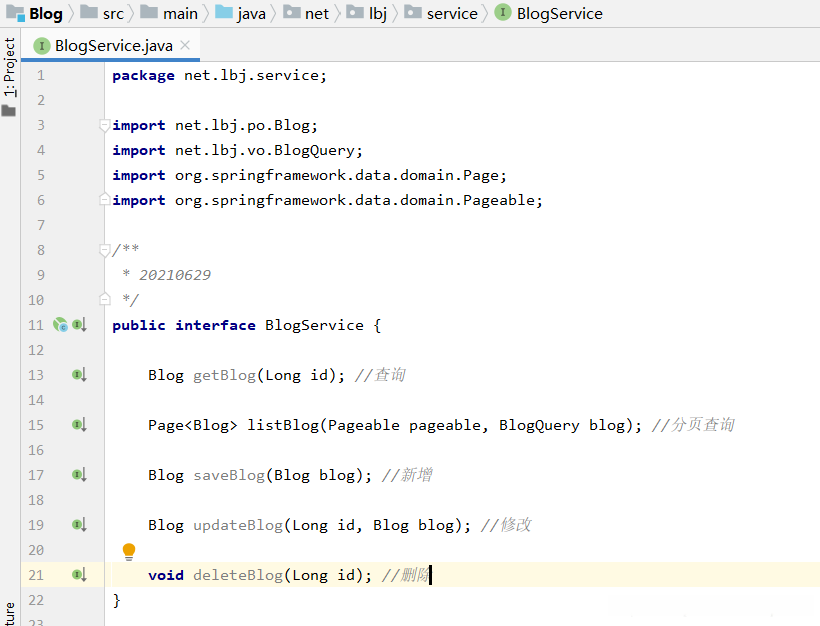Click the 'java' folder breadcrumb
Screen dimensions: 820x626
pos(250,13)
